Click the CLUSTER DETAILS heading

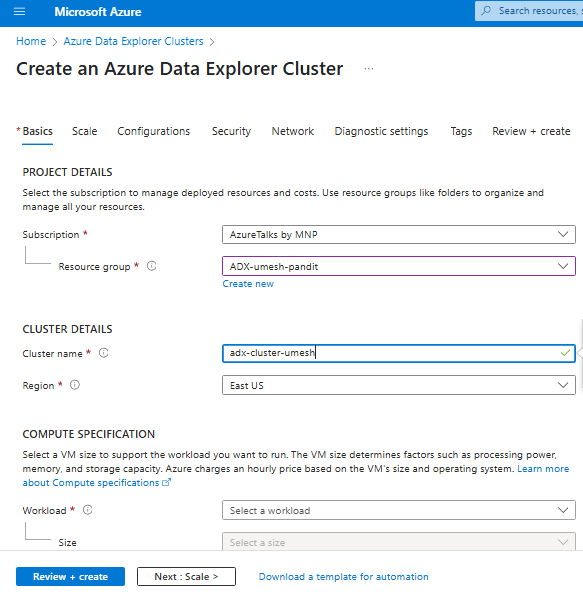[x=67, y=329]
